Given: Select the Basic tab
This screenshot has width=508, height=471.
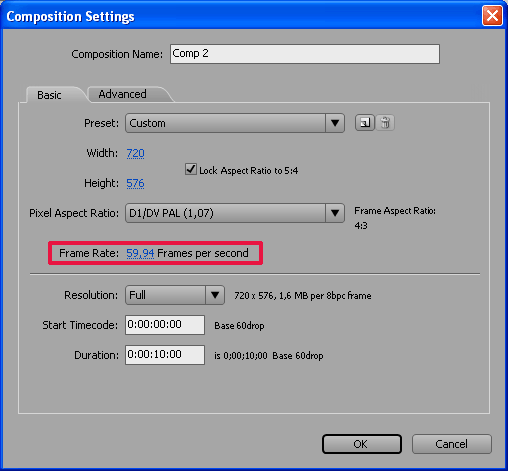Looking at the screenshot, I should (49, 95).
